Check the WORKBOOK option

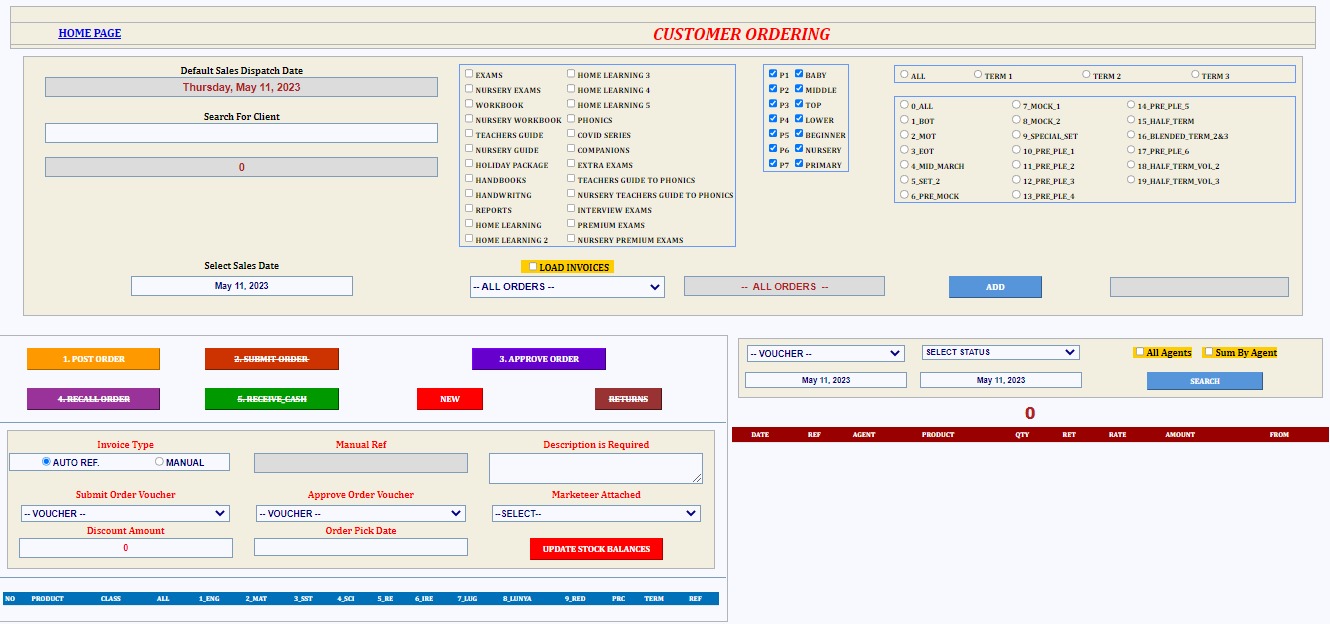coord(469,104)
